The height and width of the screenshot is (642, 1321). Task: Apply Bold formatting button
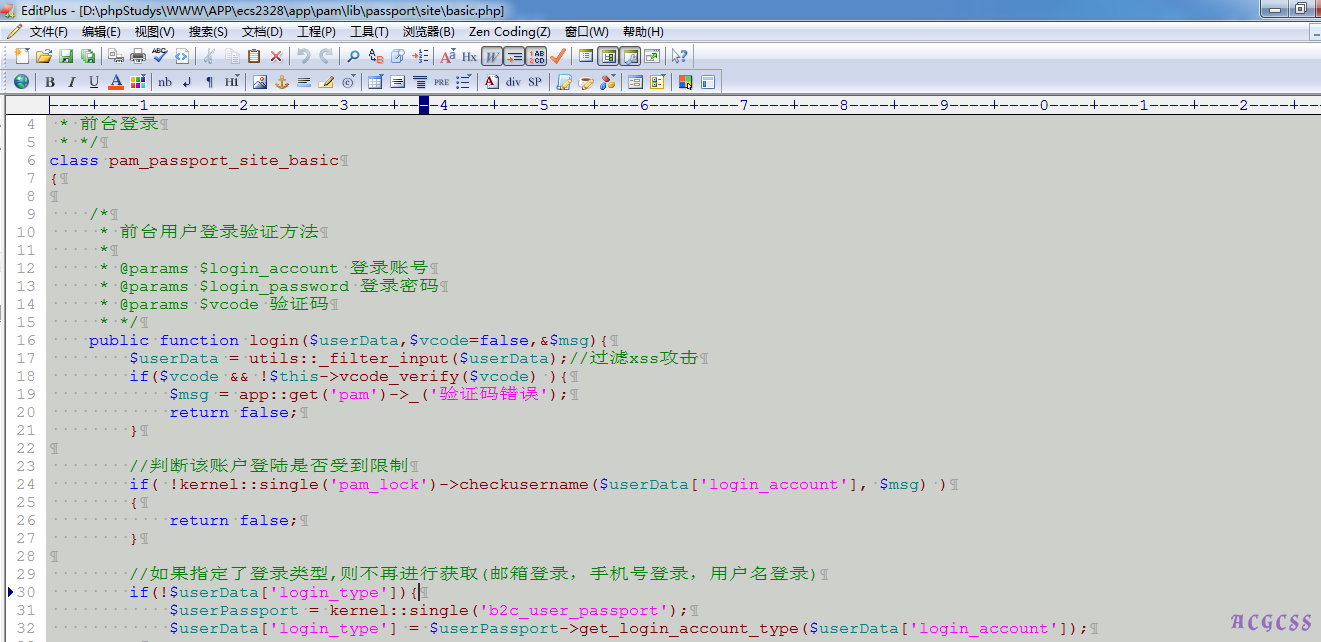(x=49, y=82)
